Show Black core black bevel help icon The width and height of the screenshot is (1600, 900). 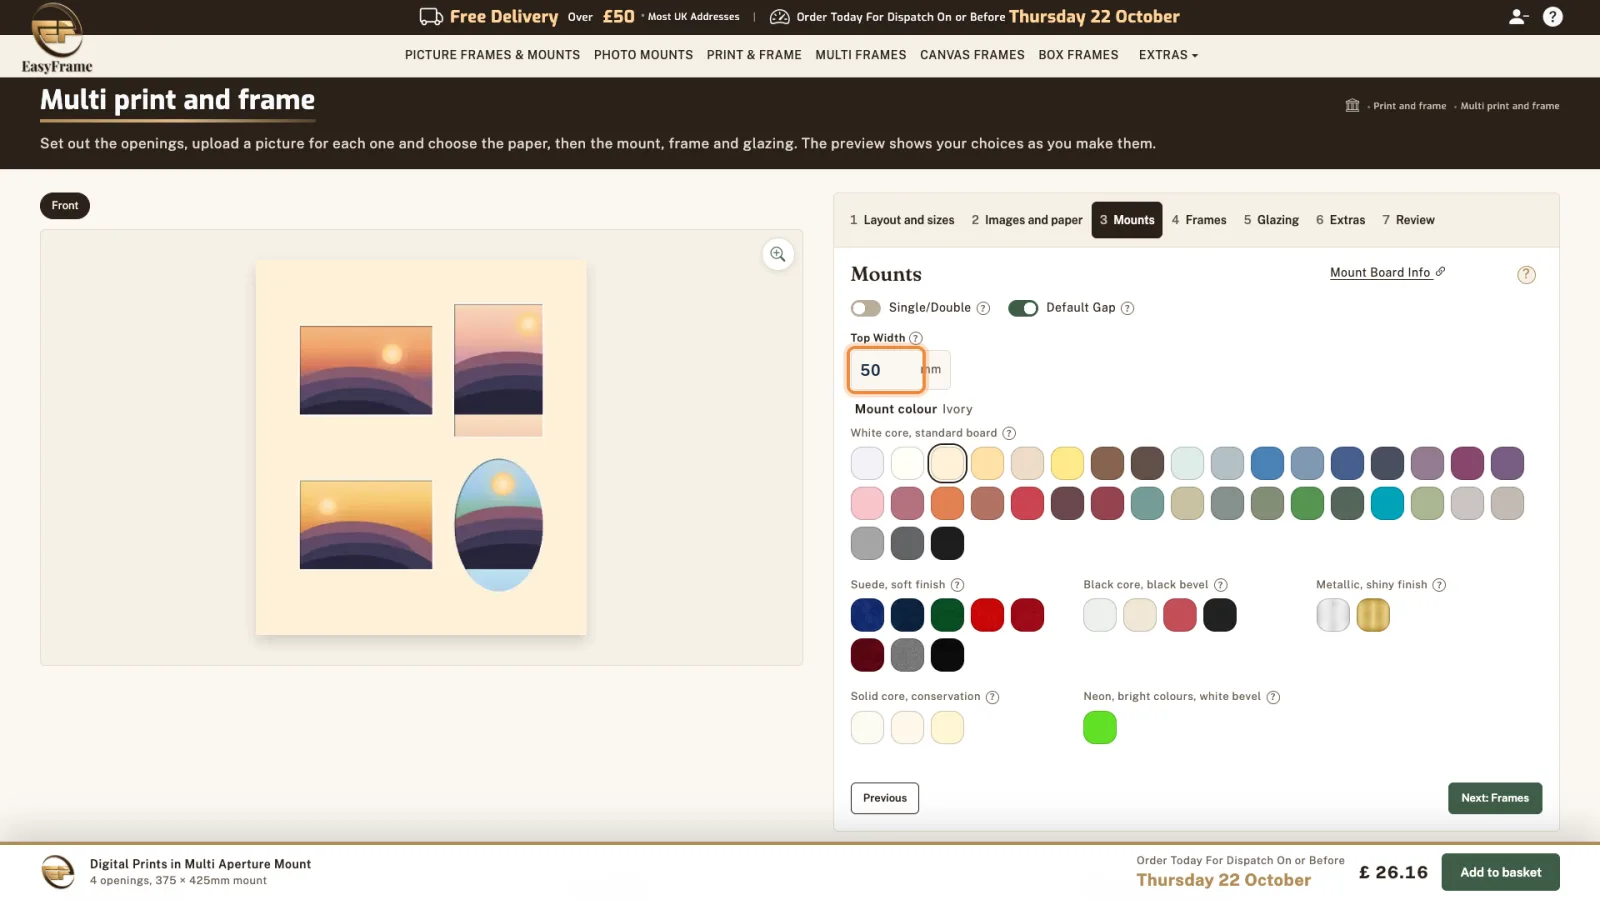(1221, 585)
